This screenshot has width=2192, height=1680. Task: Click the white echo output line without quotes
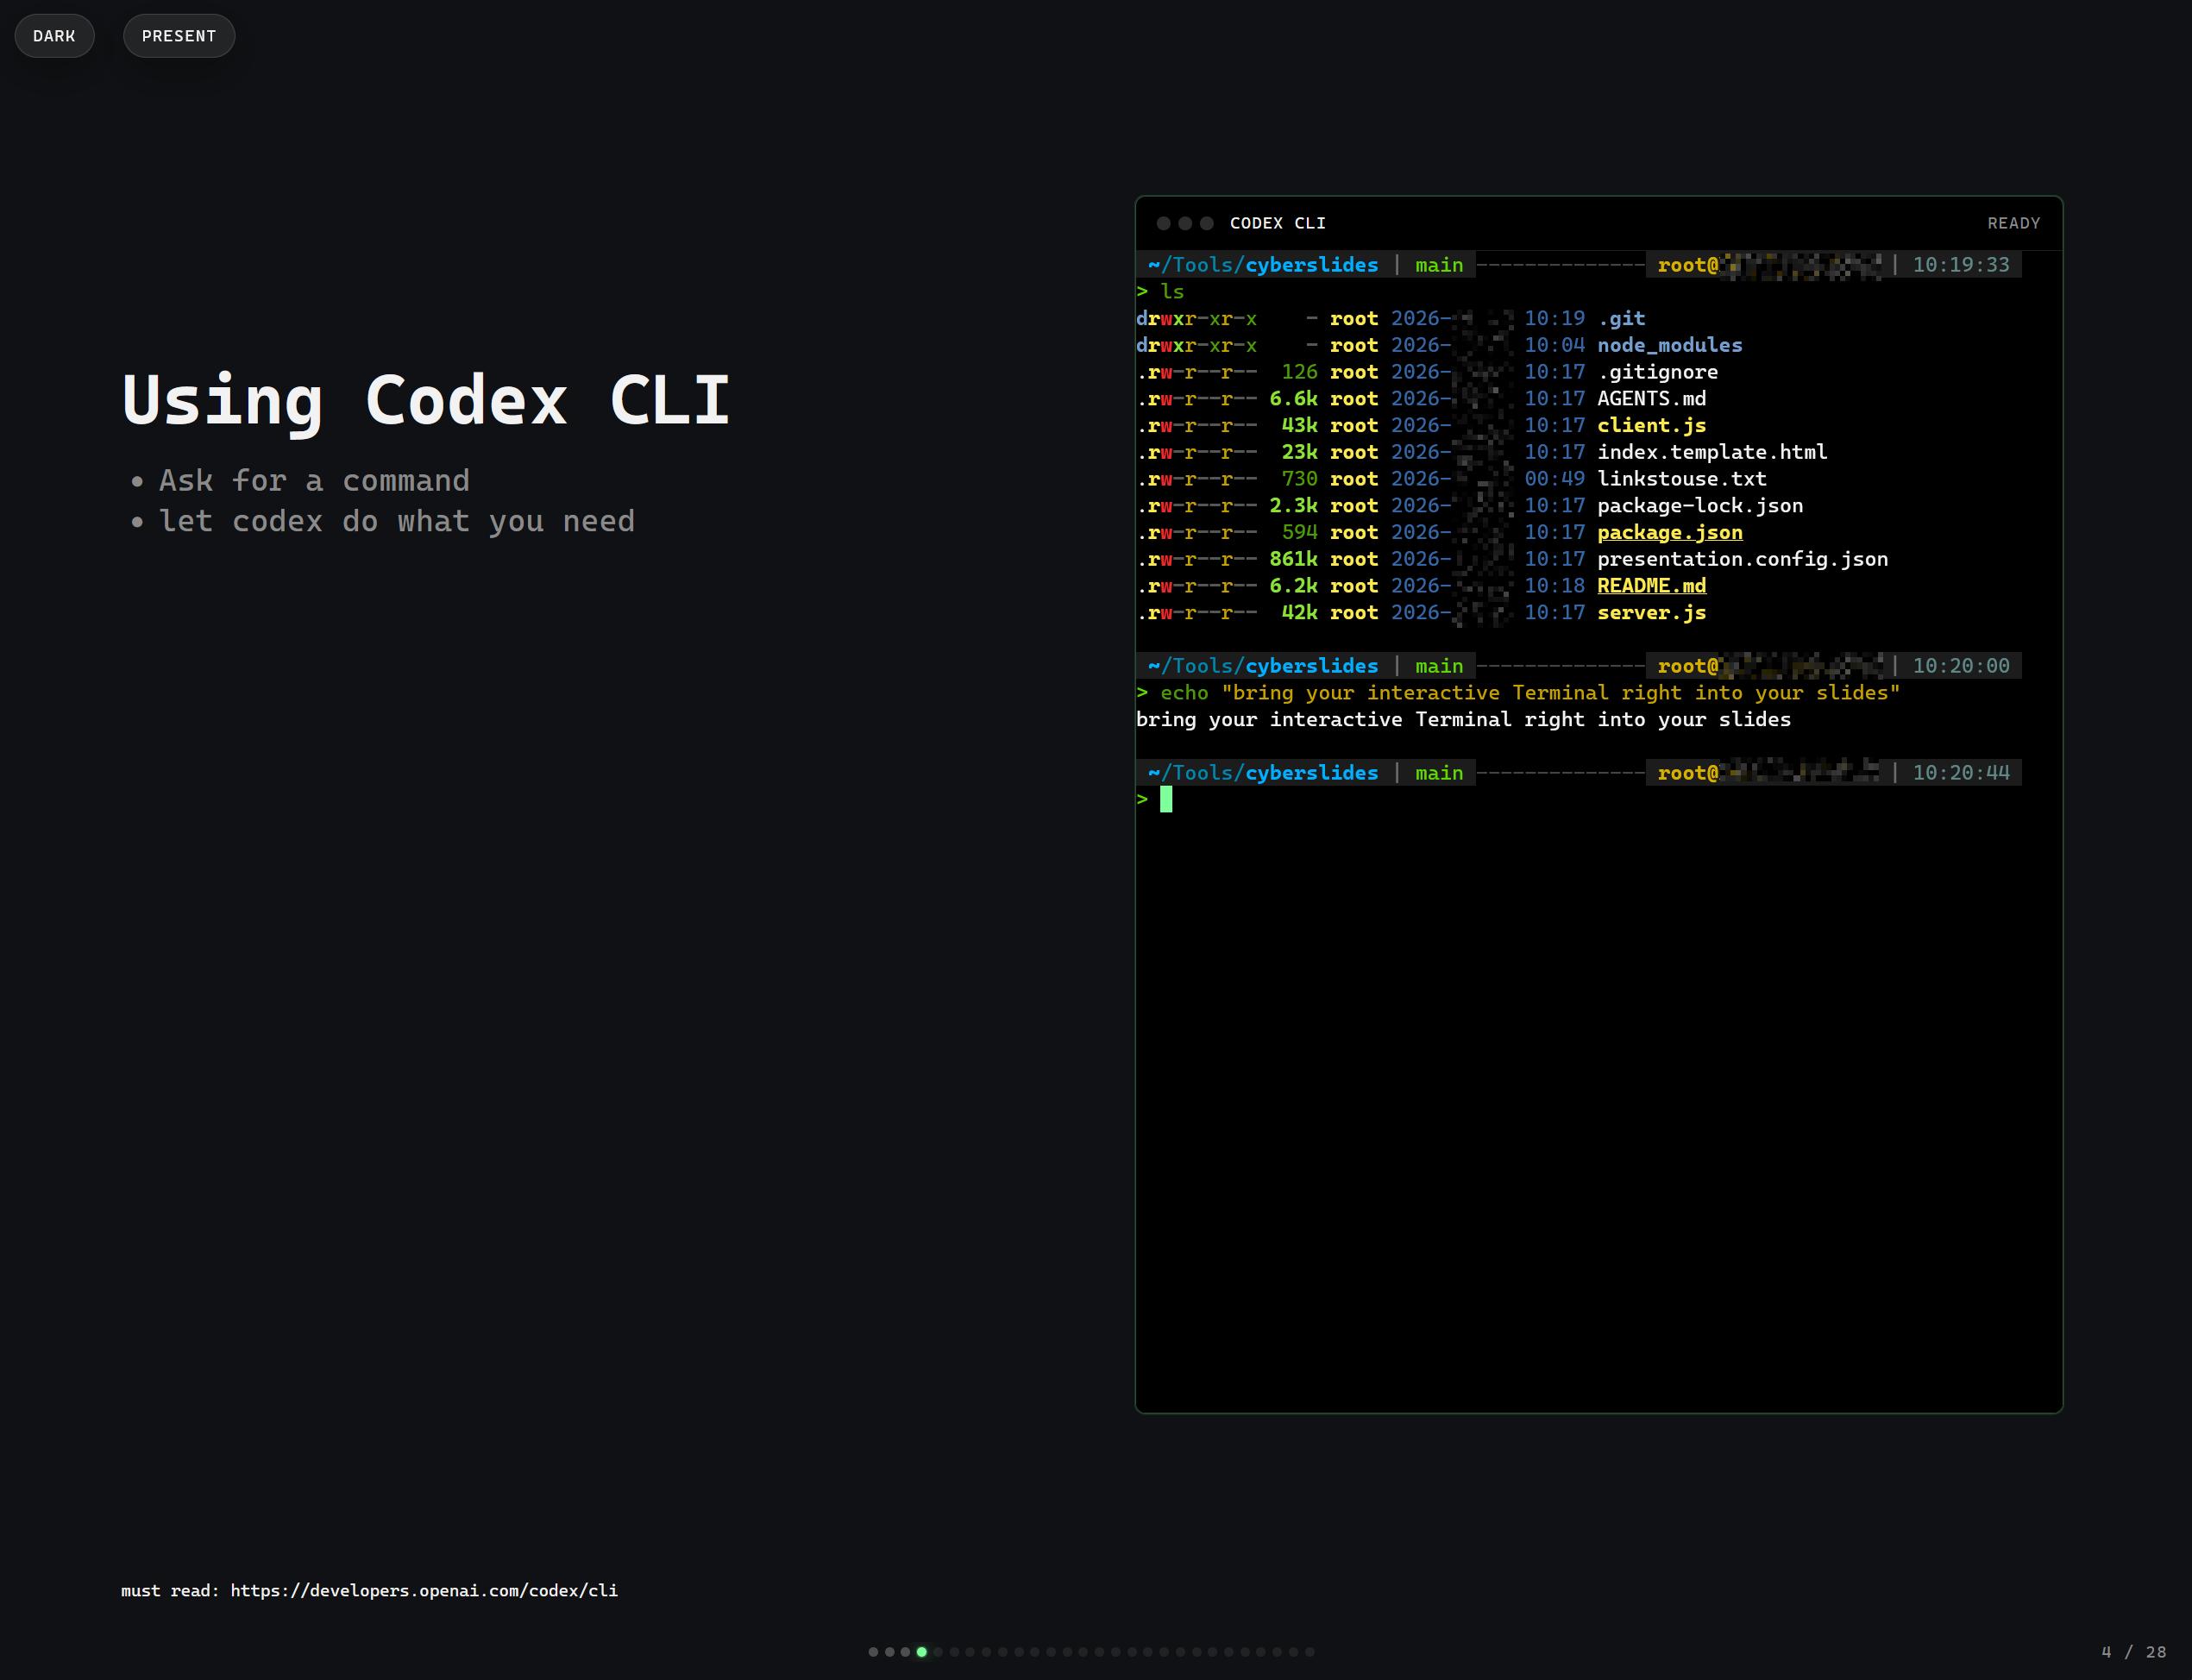1464,719
